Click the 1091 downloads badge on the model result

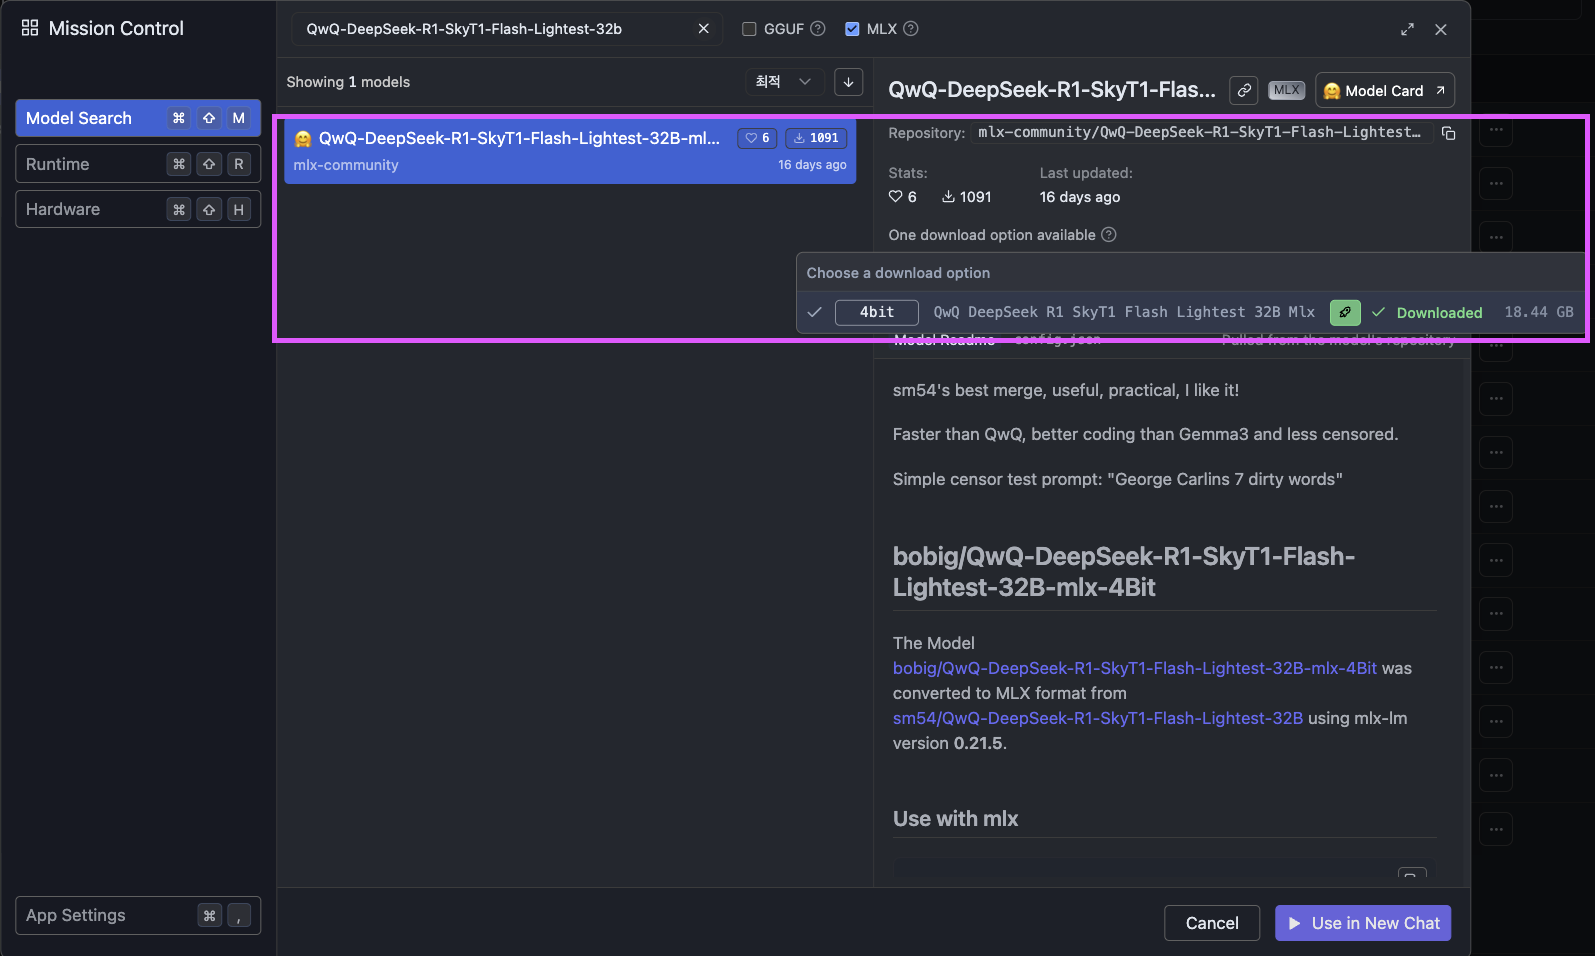click(x=816, y=138)
